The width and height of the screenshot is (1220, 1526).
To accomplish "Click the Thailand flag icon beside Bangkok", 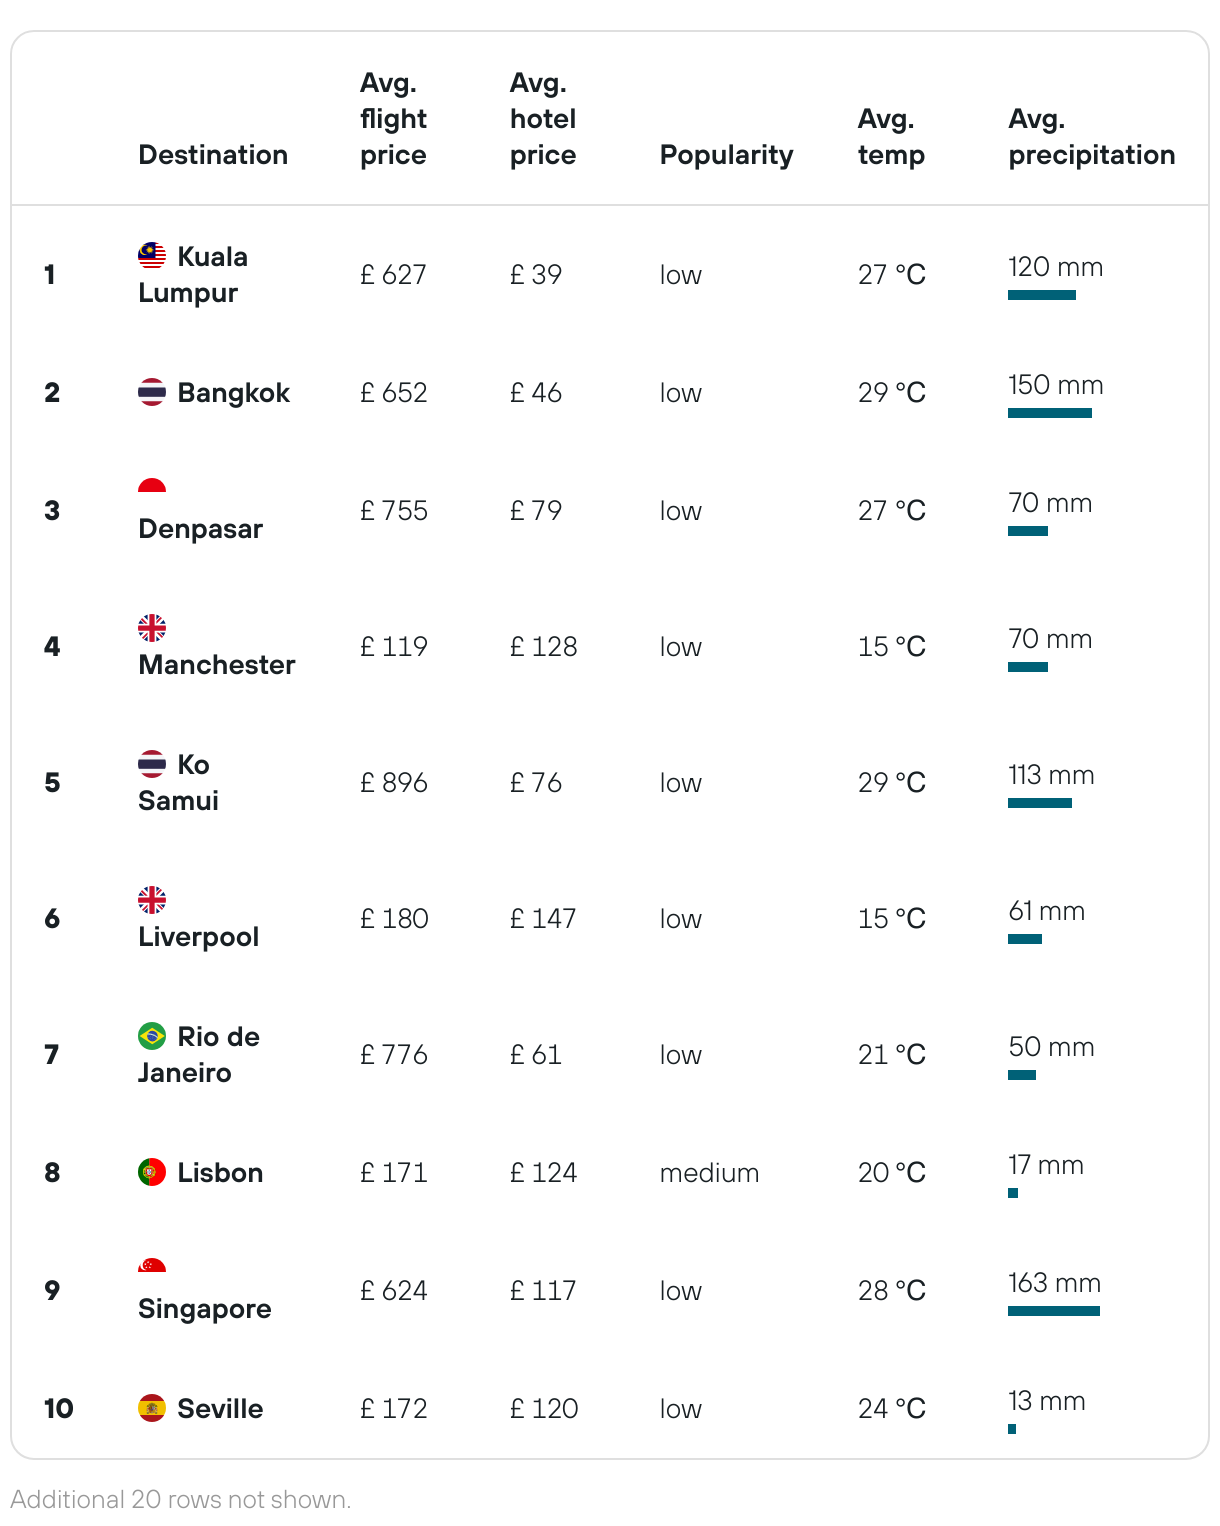I will tap(152, 392).
